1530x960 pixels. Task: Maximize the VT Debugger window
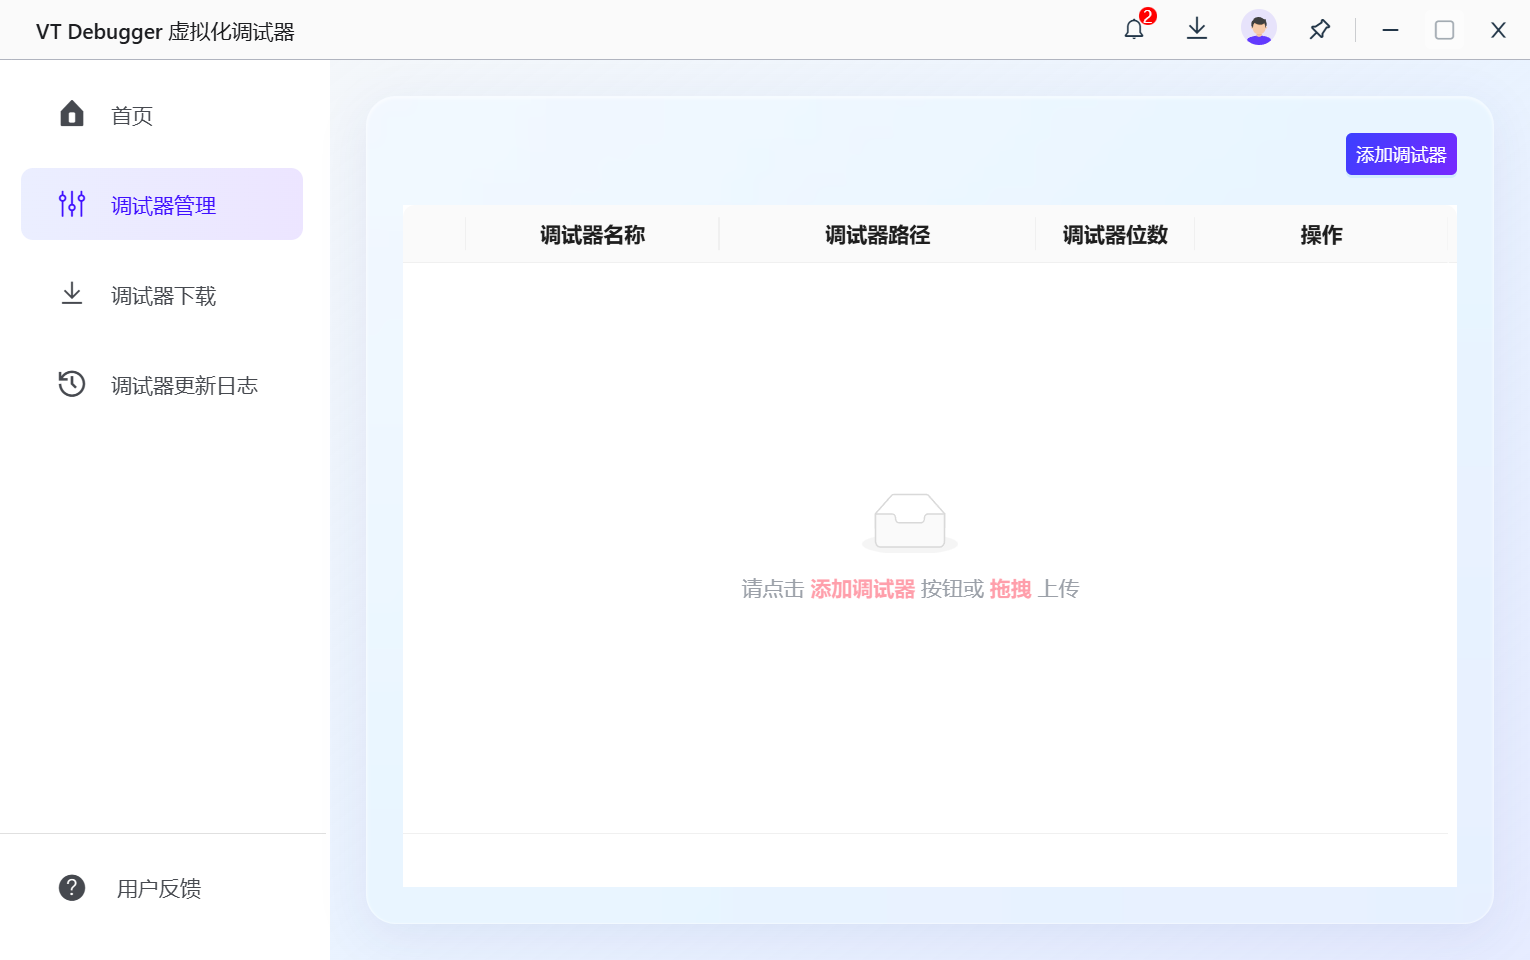(1444, 30)
